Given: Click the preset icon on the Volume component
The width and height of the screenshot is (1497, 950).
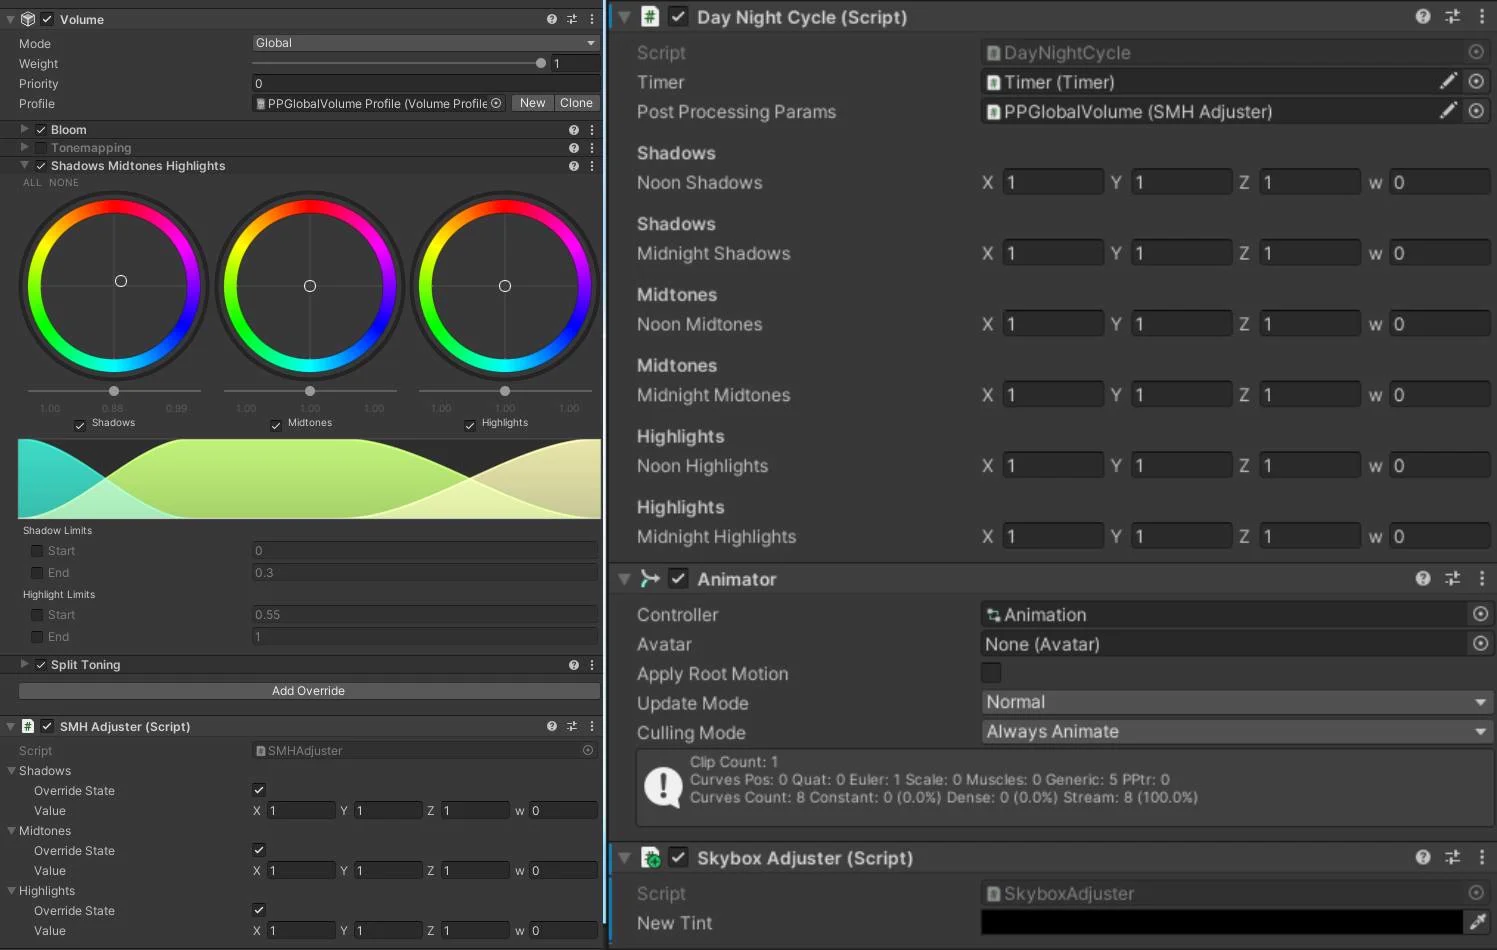Looking at the screenshot, I should click(571, 18).
